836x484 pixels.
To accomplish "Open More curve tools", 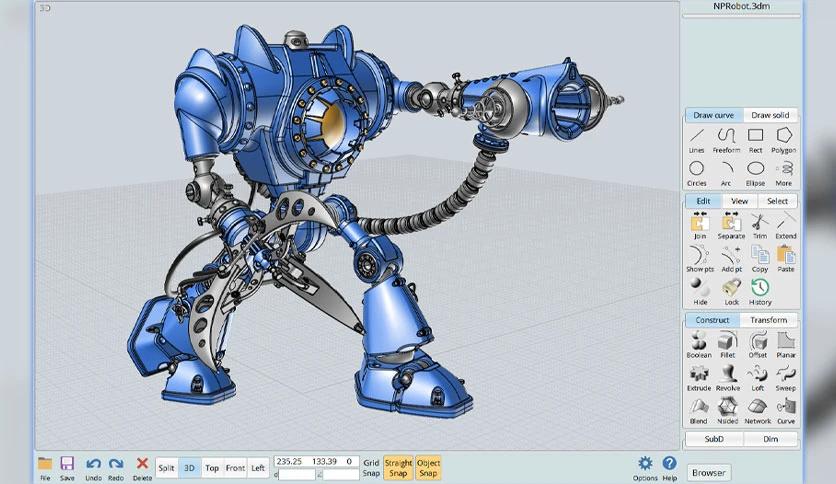I will tap(784, 174).
